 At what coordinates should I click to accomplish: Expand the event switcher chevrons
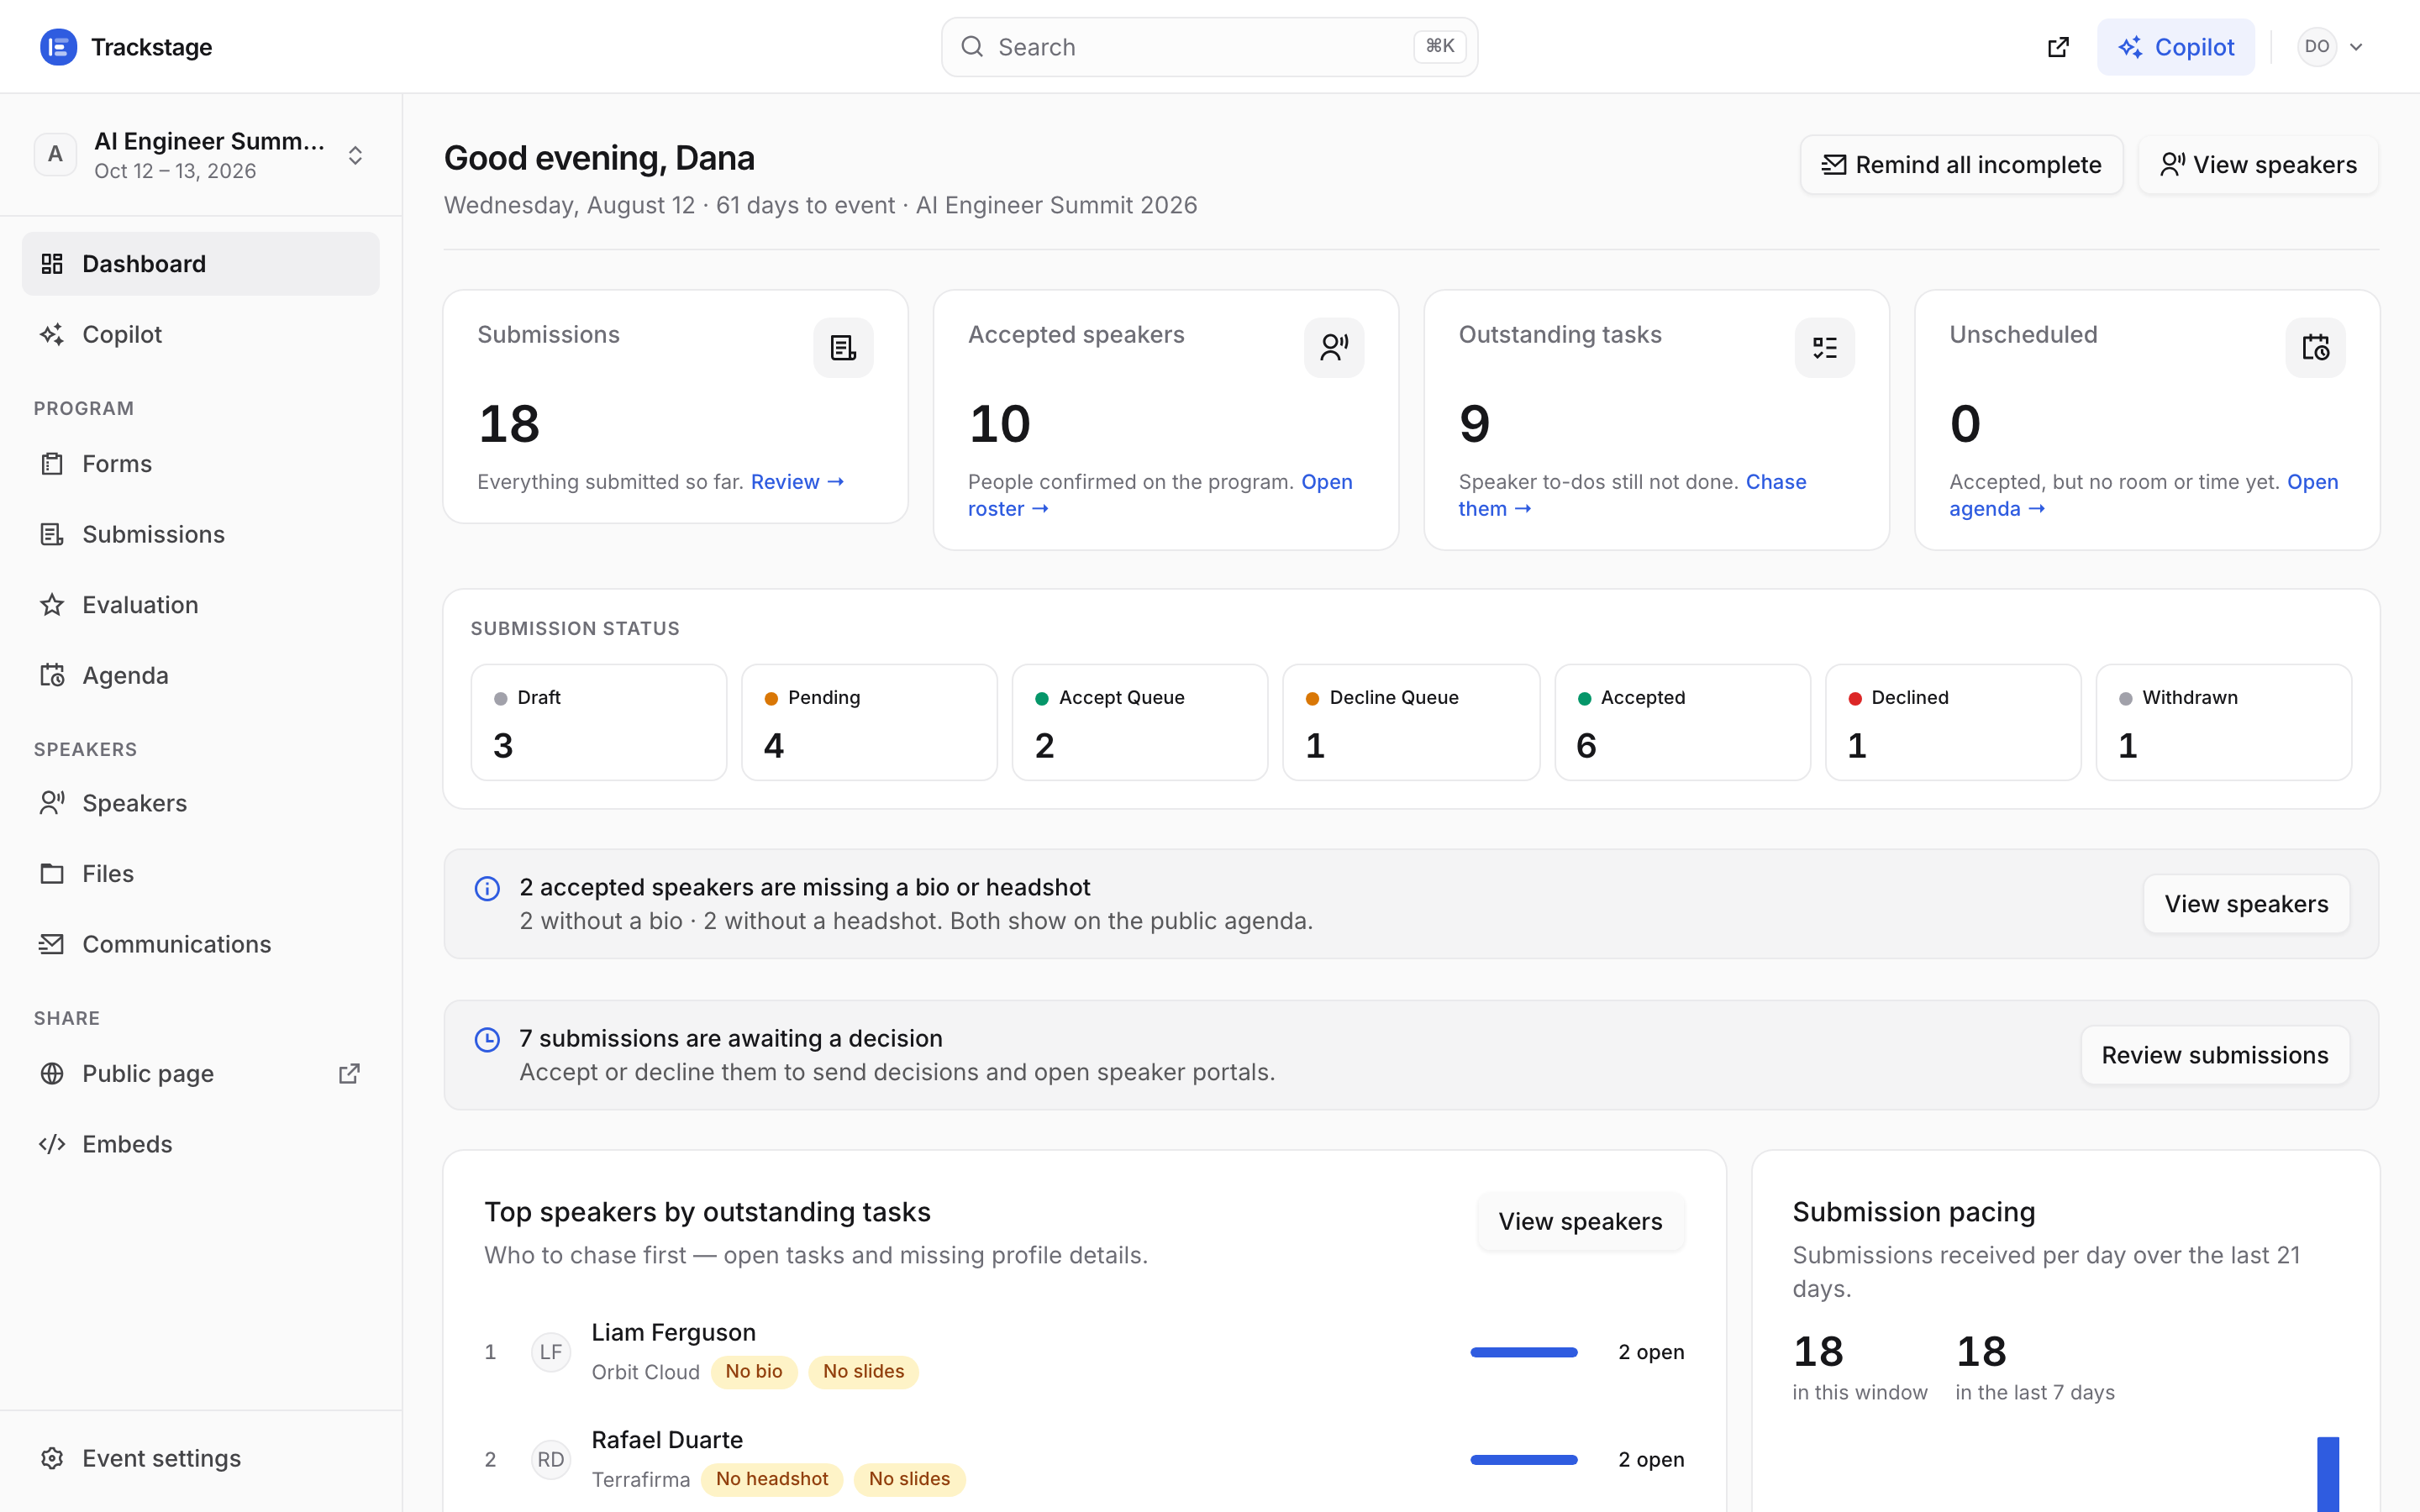[355, 155]
